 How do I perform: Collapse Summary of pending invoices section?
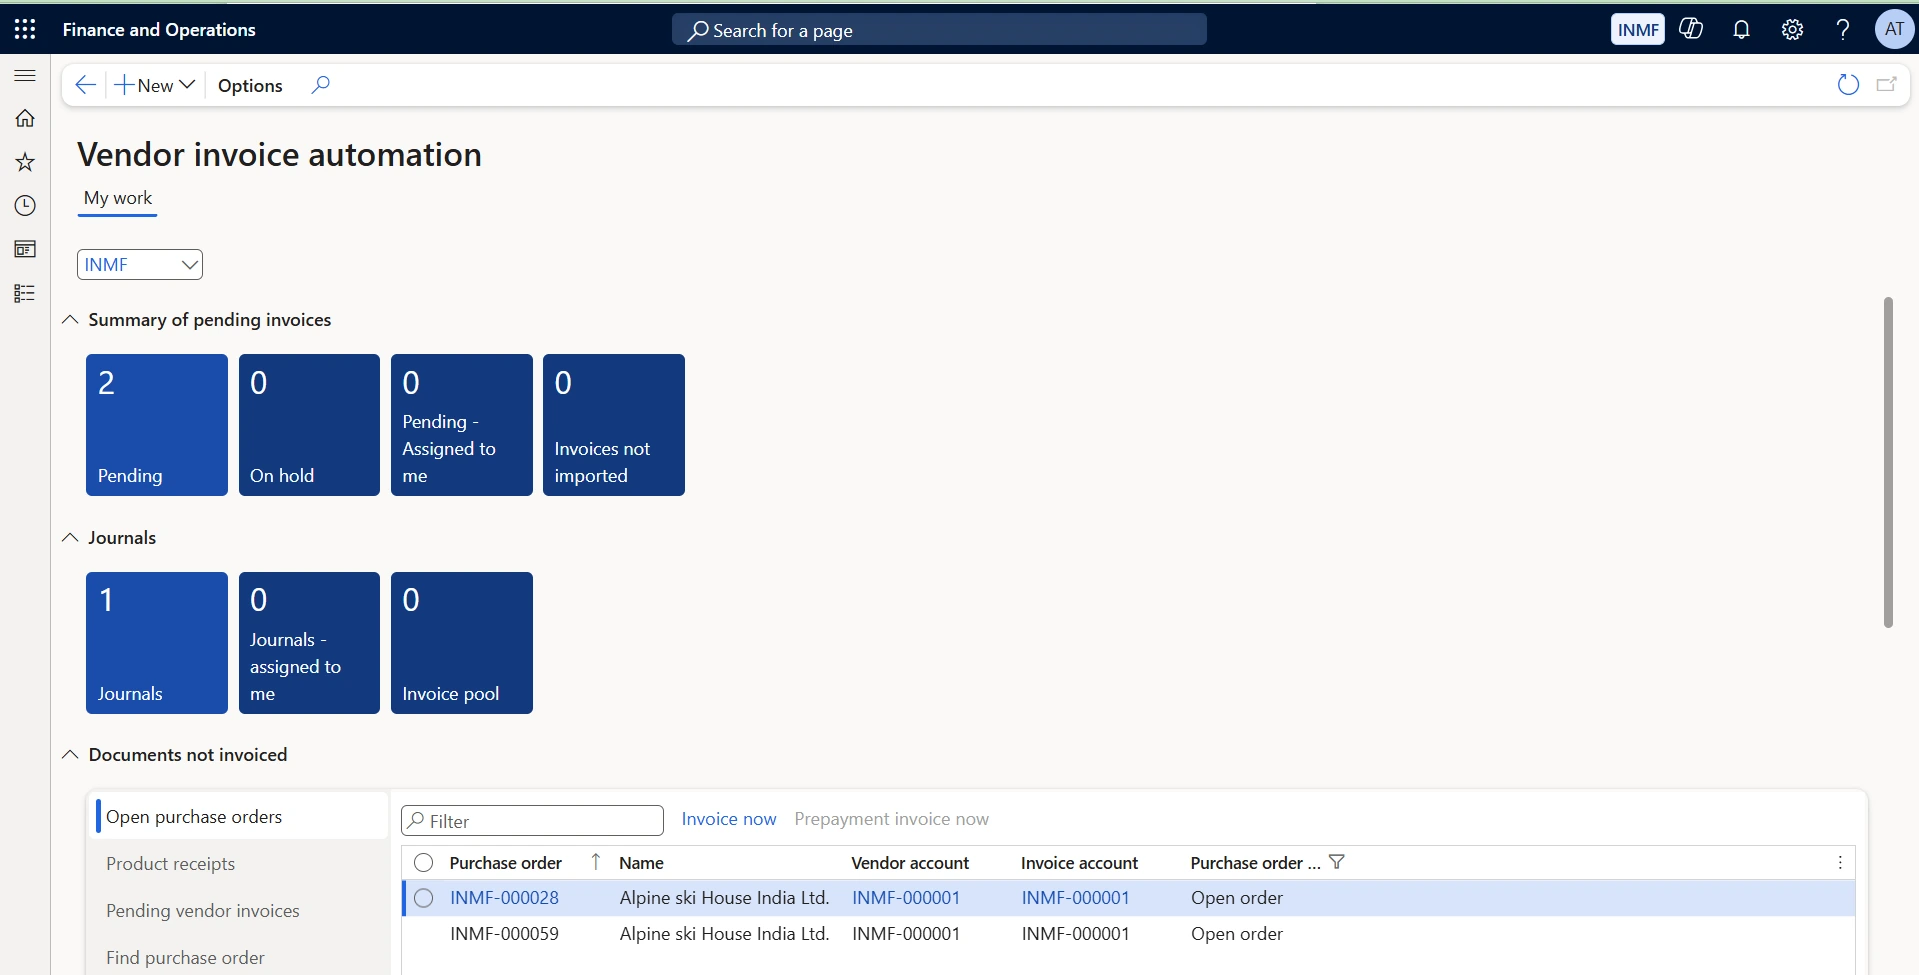pyautogui.click(x=70, y=320)
